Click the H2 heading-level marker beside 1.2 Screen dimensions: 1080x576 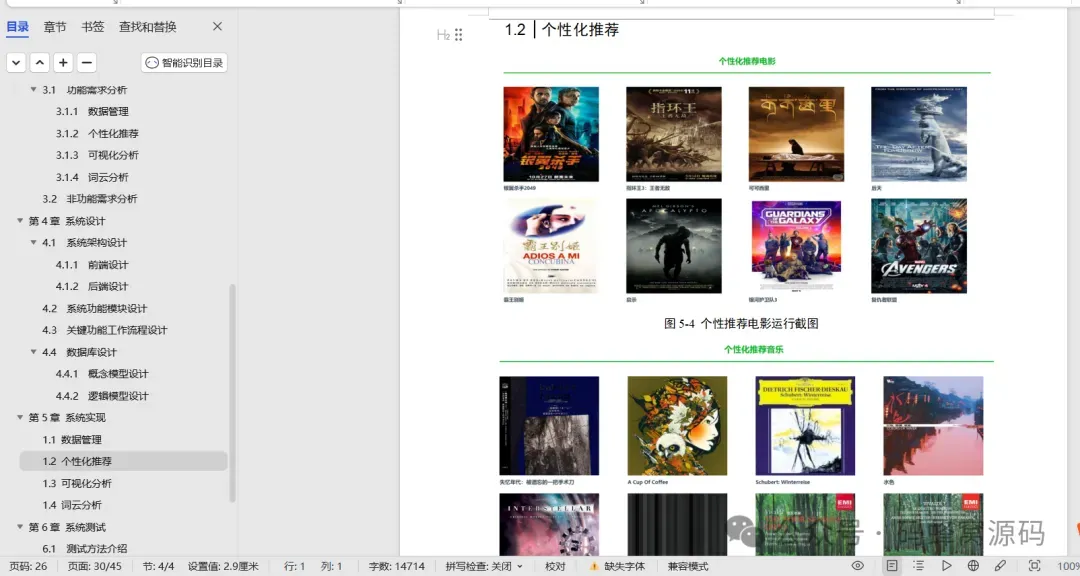443,34
